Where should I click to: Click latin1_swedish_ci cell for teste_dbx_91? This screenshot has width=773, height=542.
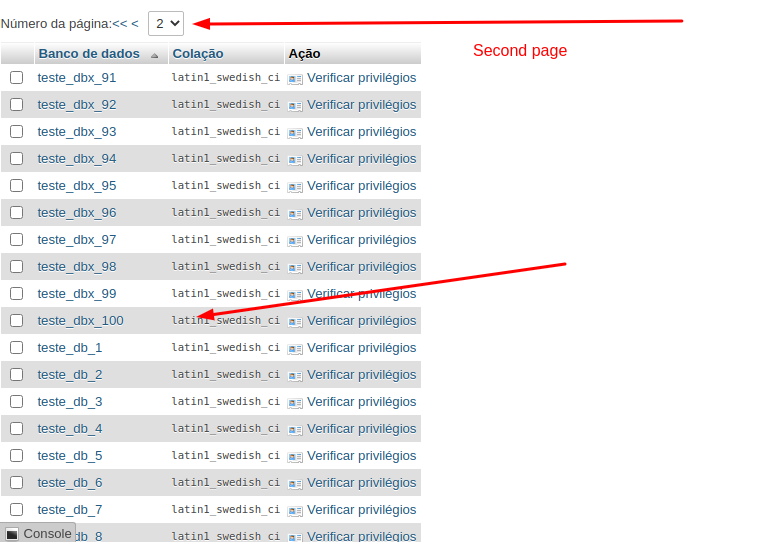[226, 77]
